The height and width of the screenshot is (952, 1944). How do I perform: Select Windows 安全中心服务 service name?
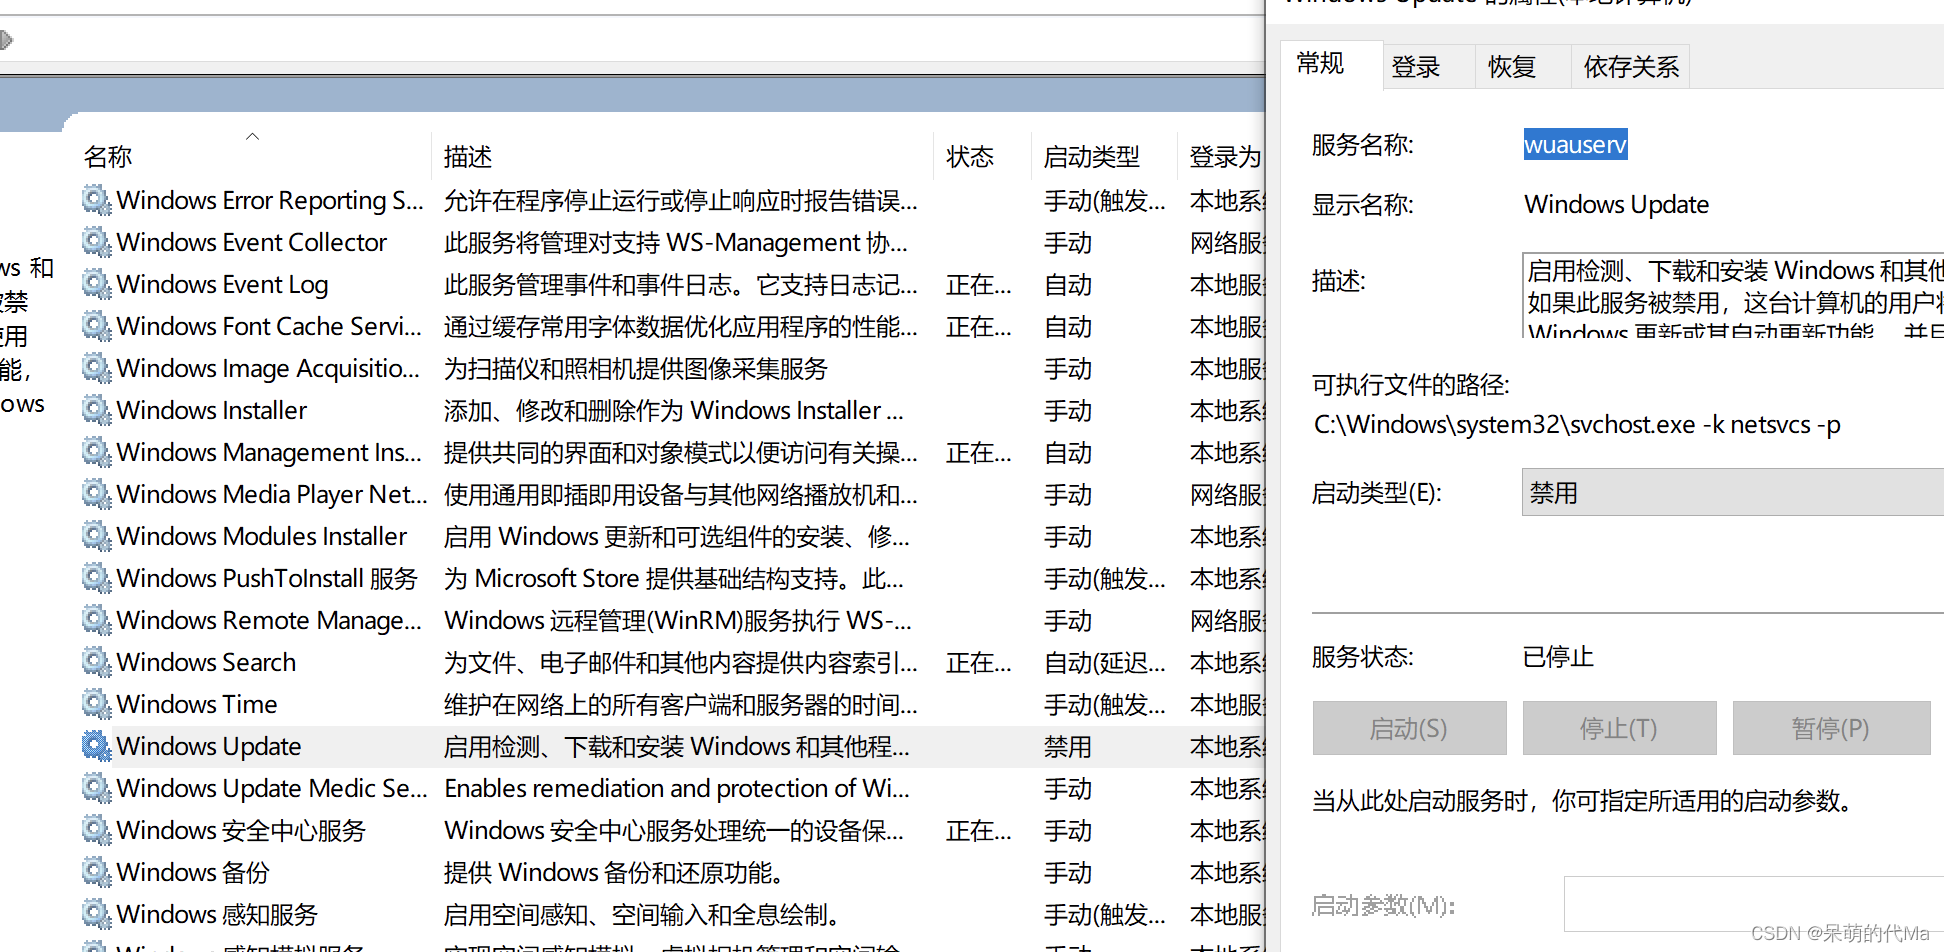(x=241, y=830)
